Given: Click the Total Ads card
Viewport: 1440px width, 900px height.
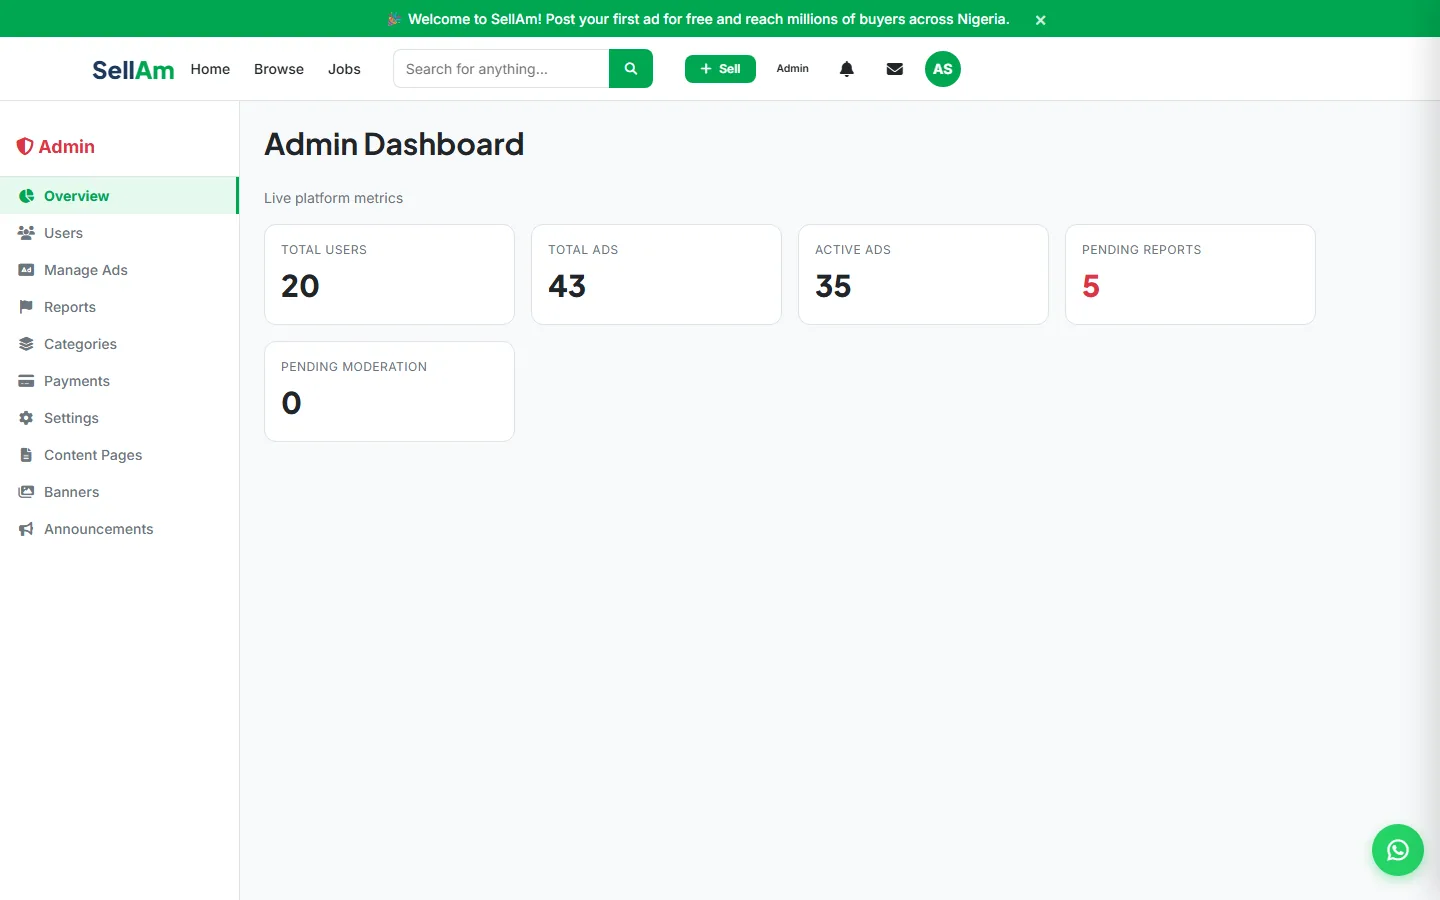Looking at the screenshot, I should [656, 274].
